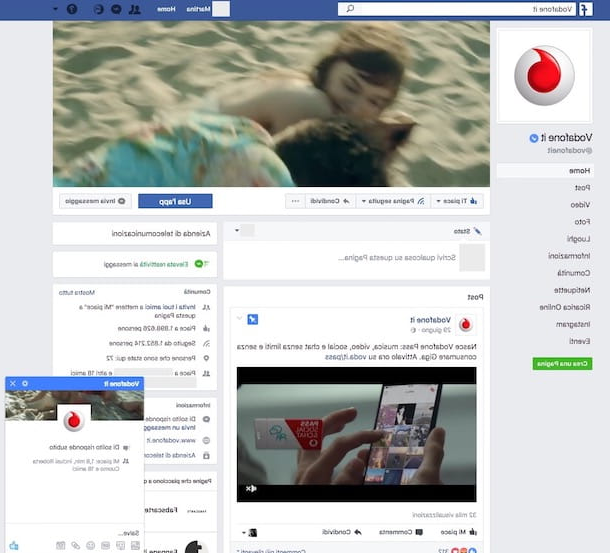Image resolution: width=610 pixels, height=553 pixels.
Task: Click the 29 giugno post timestamp
Action: (436, 330)
